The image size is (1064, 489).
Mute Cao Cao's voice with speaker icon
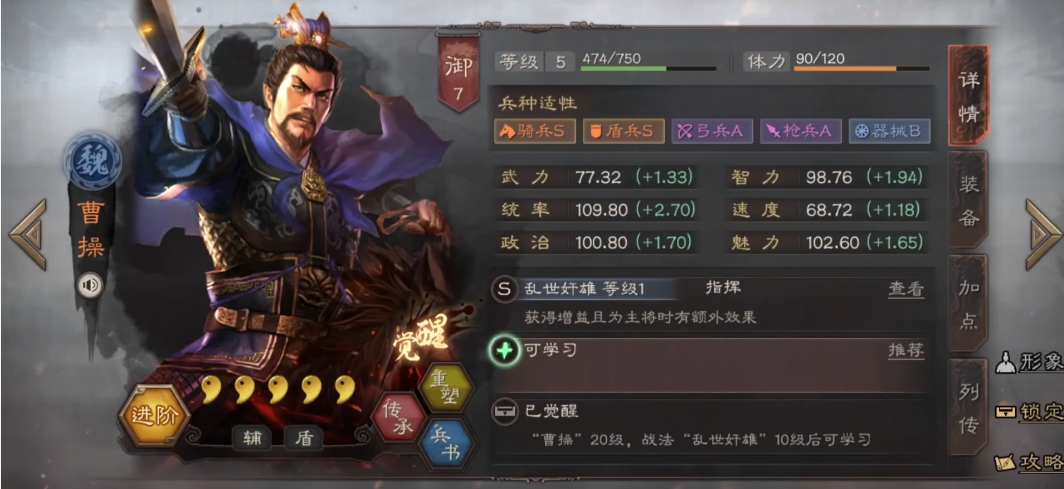click(x=90, y=285)
